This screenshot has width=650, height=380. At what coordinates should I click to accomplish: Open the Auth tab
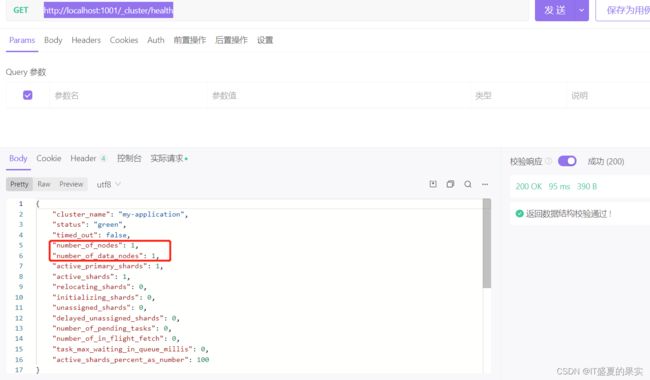tap(156, 40)
